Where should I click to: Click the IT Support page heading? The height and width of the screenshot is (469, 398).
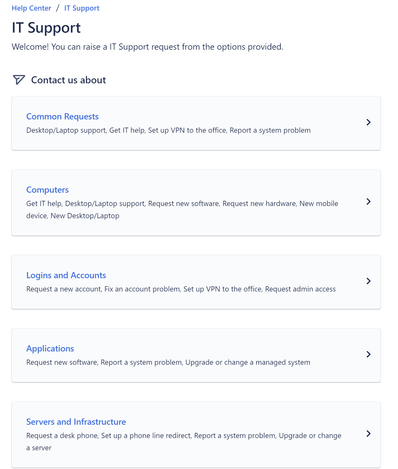click(46, 28)
